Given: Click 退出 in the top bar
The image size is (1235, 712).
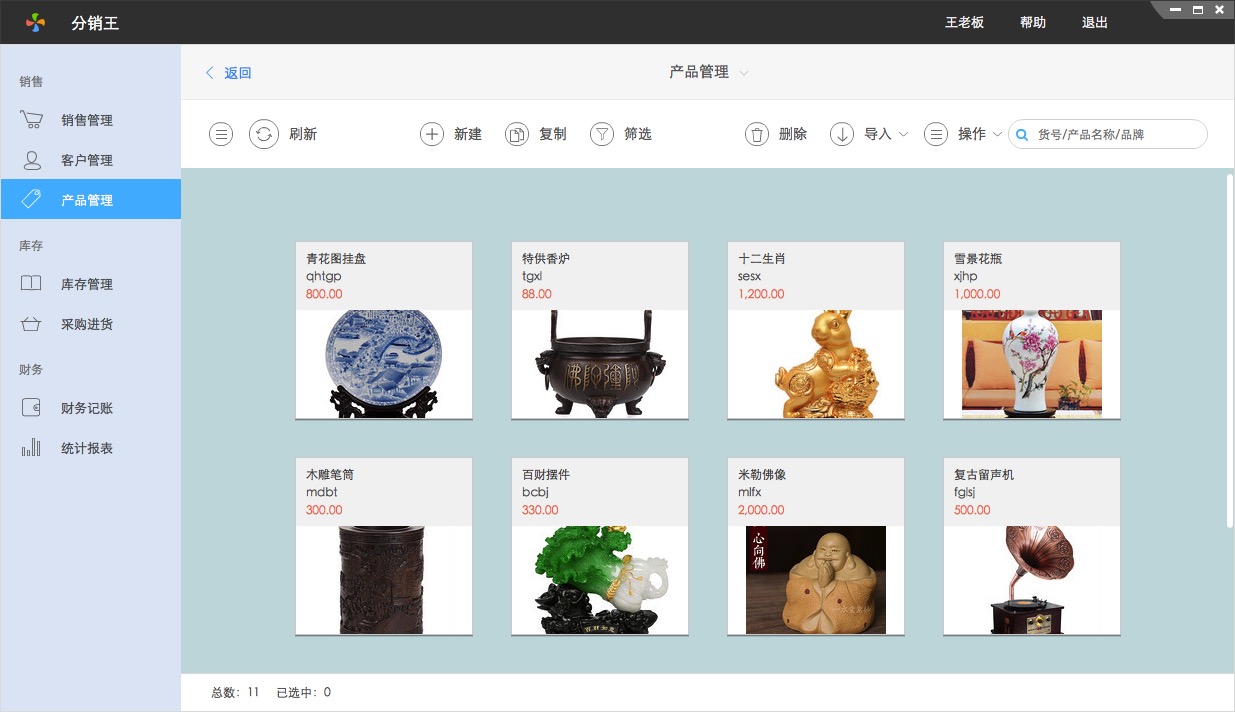Looking at the screenshot, I should pos(1094,22).
